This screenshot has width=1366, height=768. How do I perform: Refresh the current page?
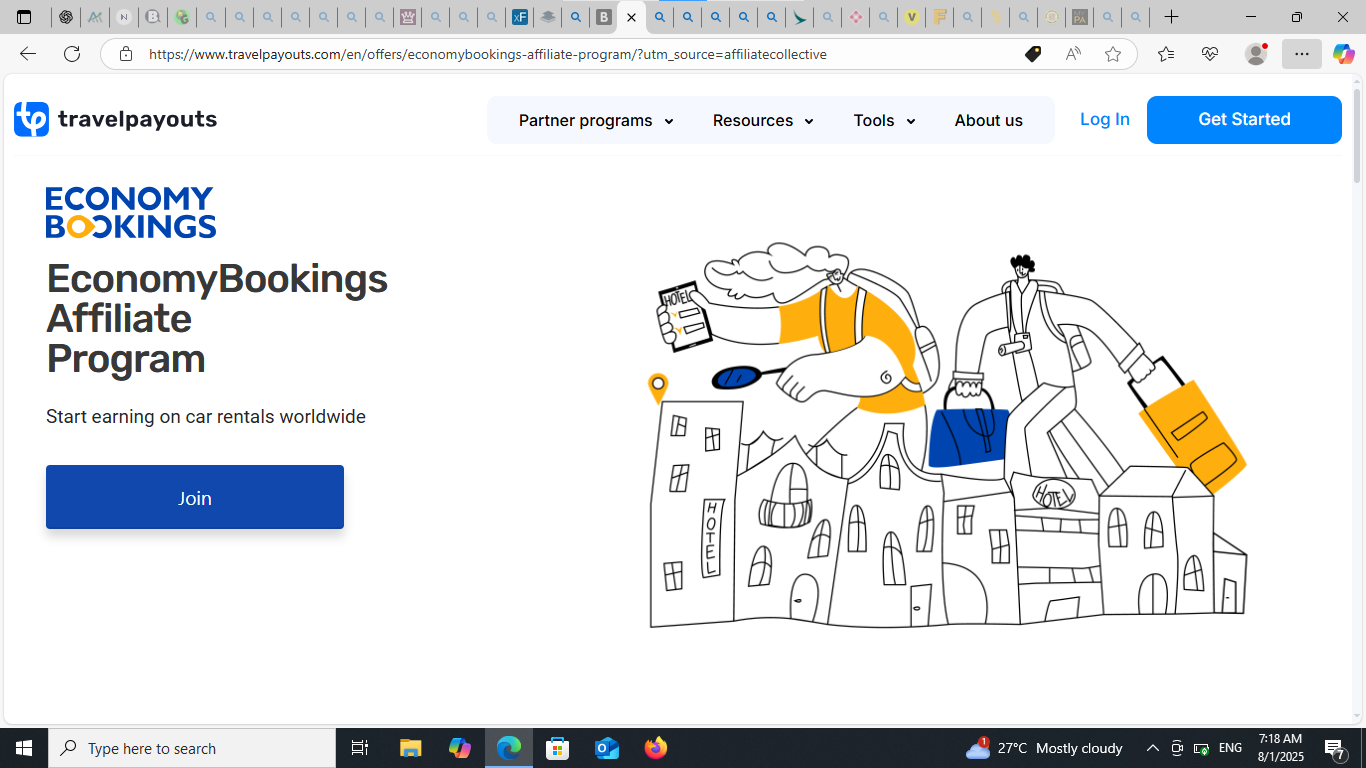(x=72, y=54)
